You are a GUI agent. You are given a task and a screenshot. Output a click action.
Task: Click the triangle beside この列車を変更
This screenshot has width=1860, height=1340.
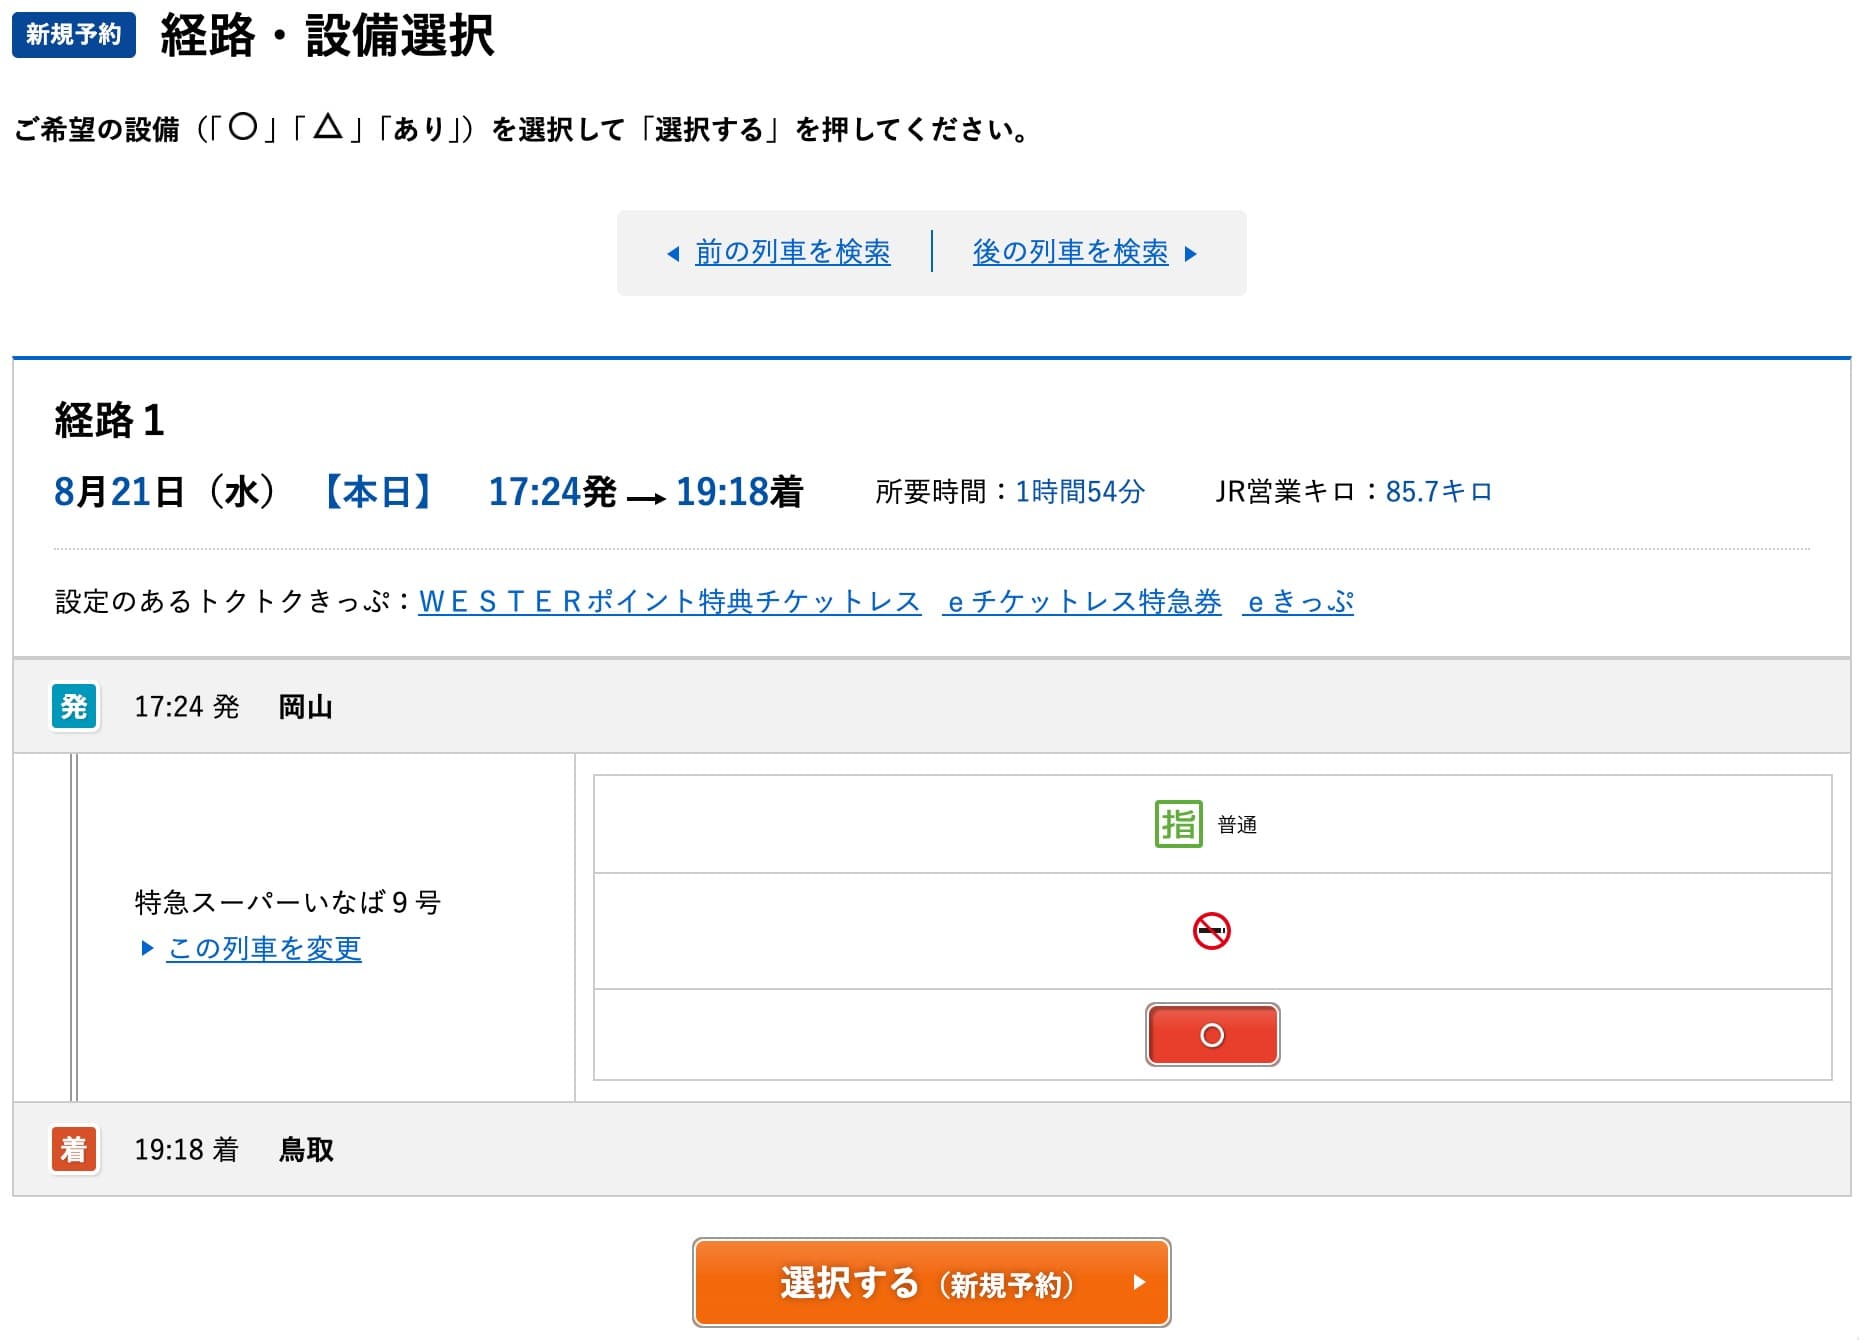coord(147,948)
